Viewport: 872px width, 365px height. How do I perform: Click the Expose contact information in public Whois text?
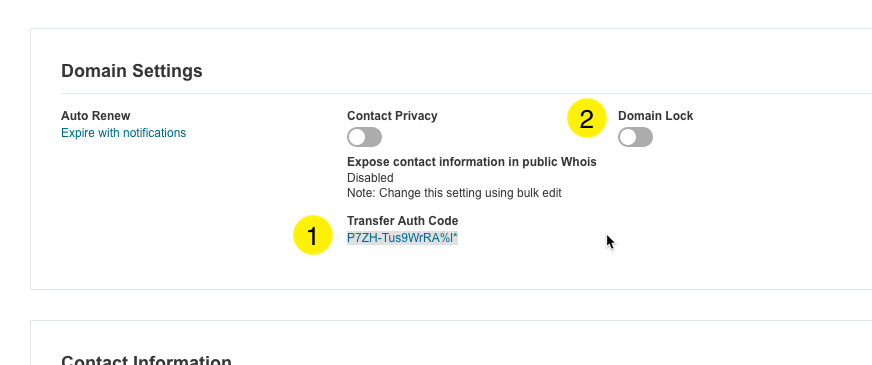[472, 162]
